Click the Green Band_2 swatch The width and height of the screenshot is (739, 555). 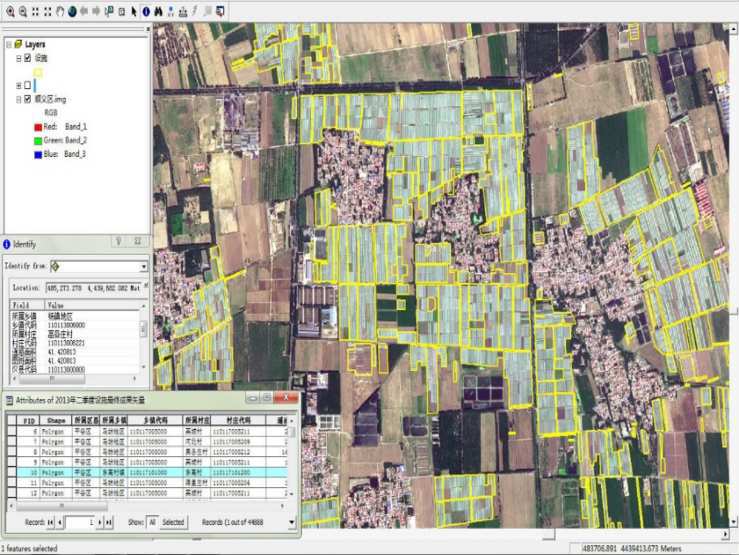point(38,141)
